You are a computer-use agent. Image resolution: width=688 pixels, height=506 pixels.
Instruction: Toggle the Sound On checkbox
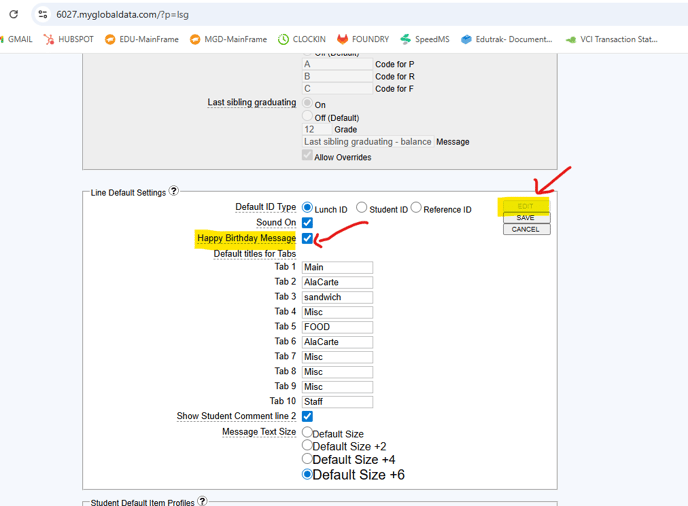tap(307, 223)
